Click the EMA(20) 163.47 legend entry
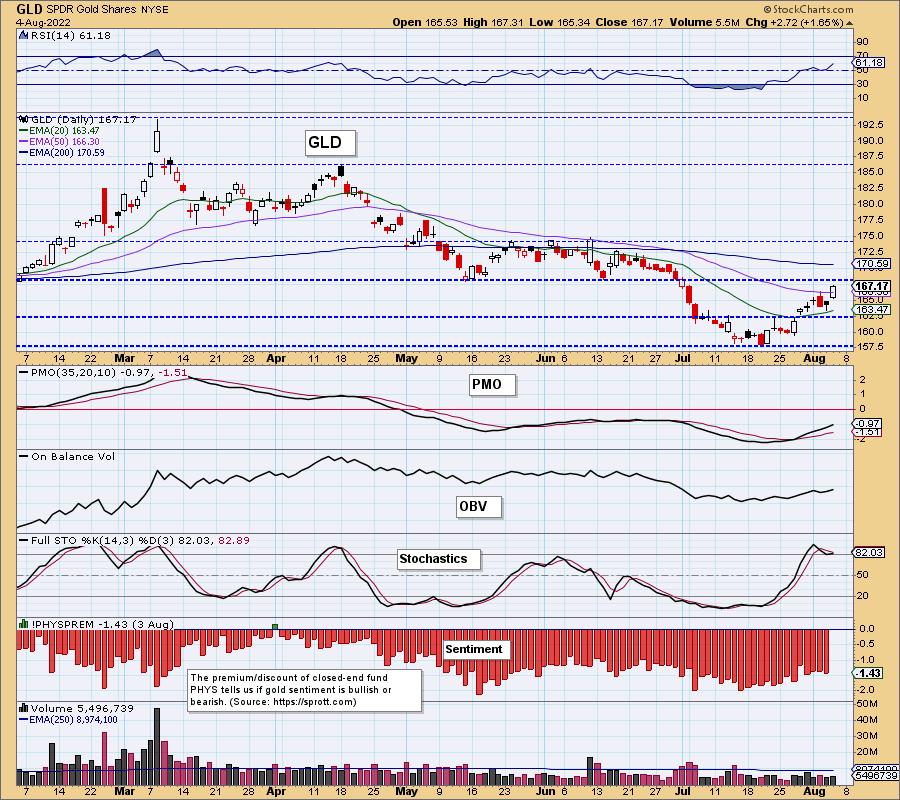The image size is (900, 800). click(x=59, y=131)
